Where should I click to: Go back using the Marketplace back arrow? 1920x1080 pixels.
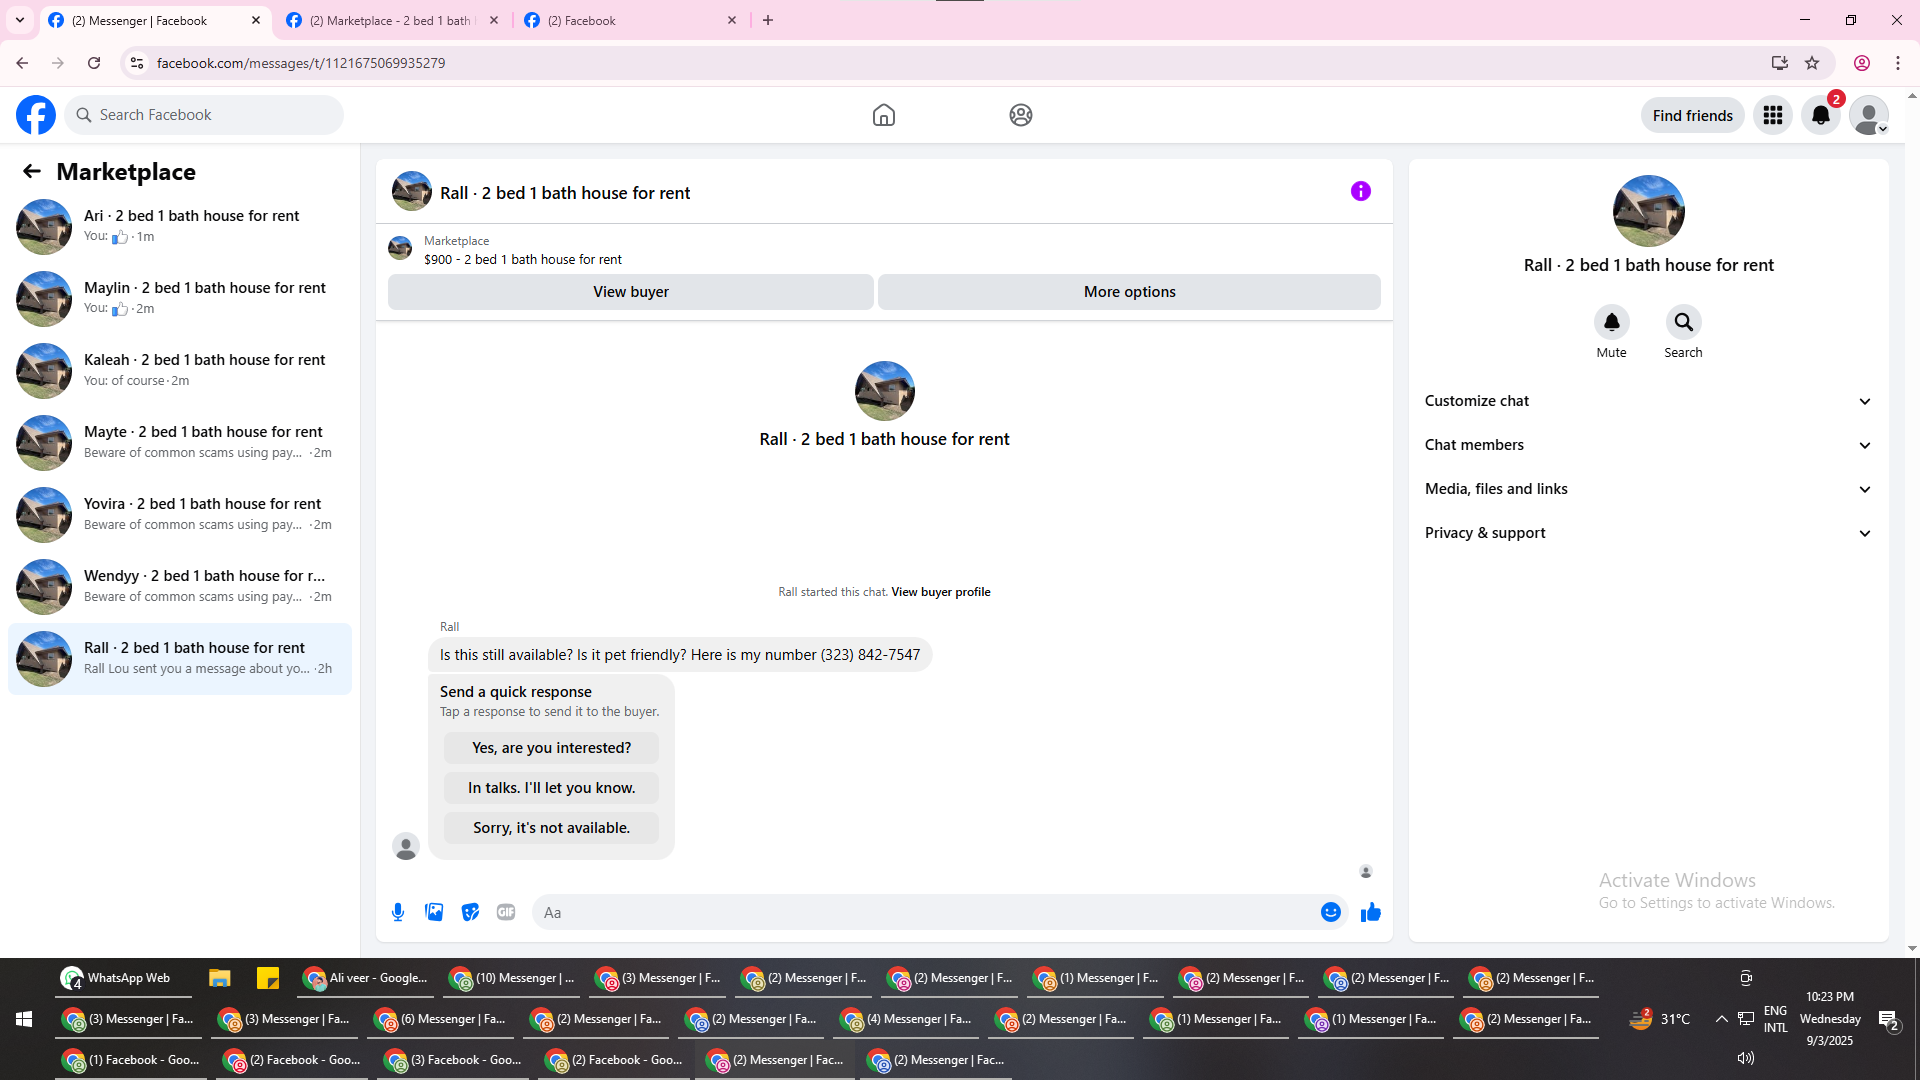(x=32, y=171)
